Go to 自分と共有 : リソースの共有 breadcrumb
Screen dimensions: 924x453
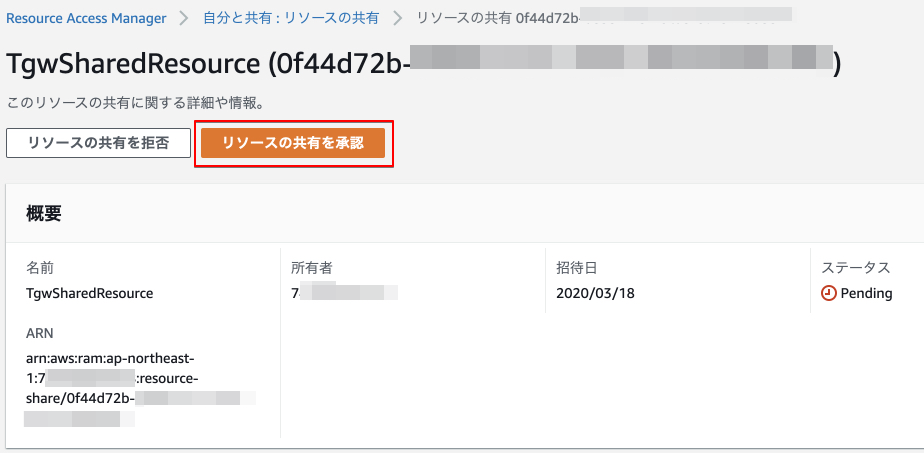pyautogui.click(x=291, y=18)
